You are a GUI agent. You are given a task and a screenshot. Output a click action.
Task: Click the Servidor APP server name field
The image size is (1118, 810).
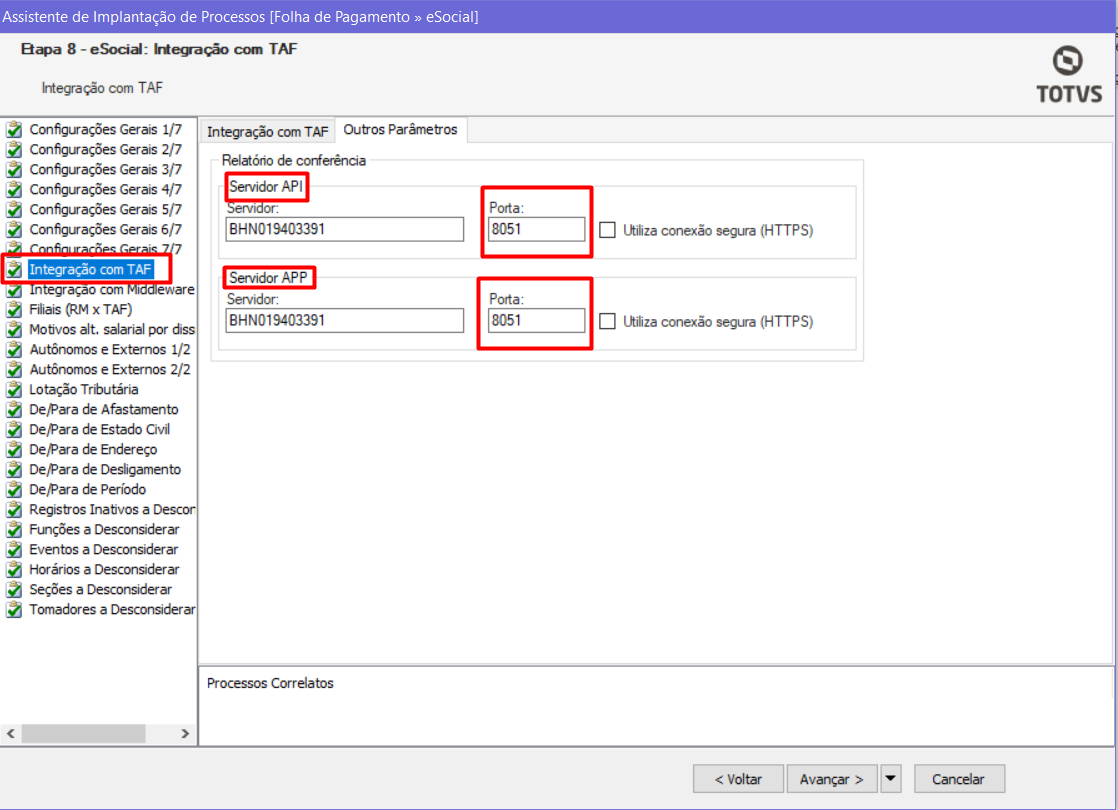344,320
